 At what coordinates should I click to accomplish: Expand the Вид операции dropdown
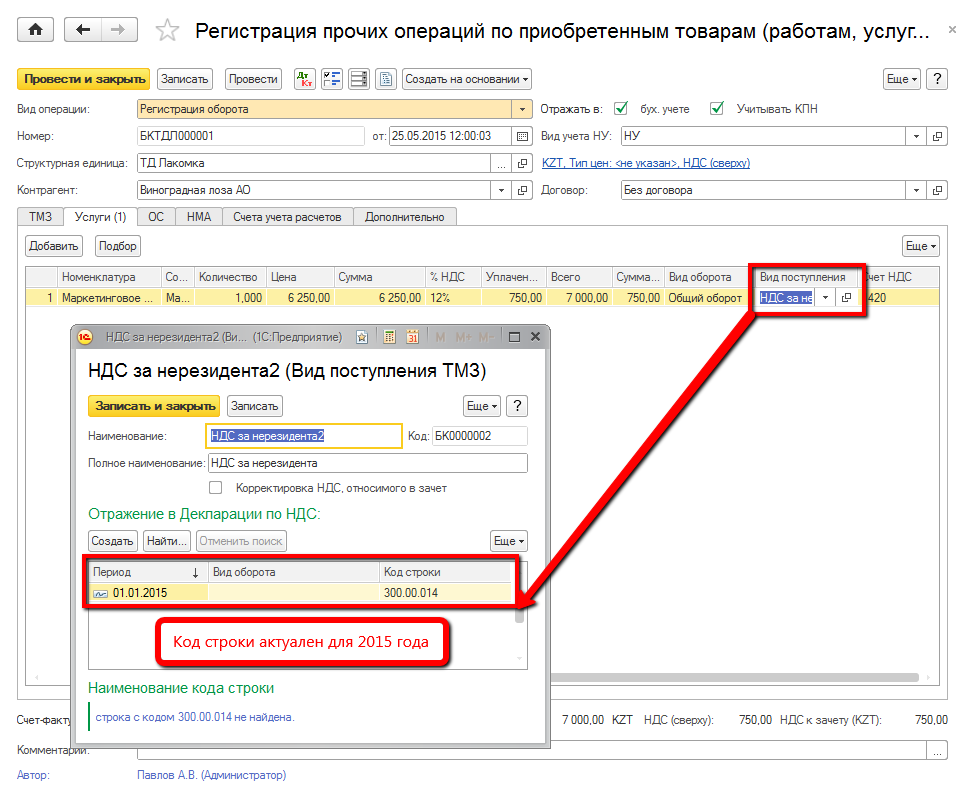point(522,109)
